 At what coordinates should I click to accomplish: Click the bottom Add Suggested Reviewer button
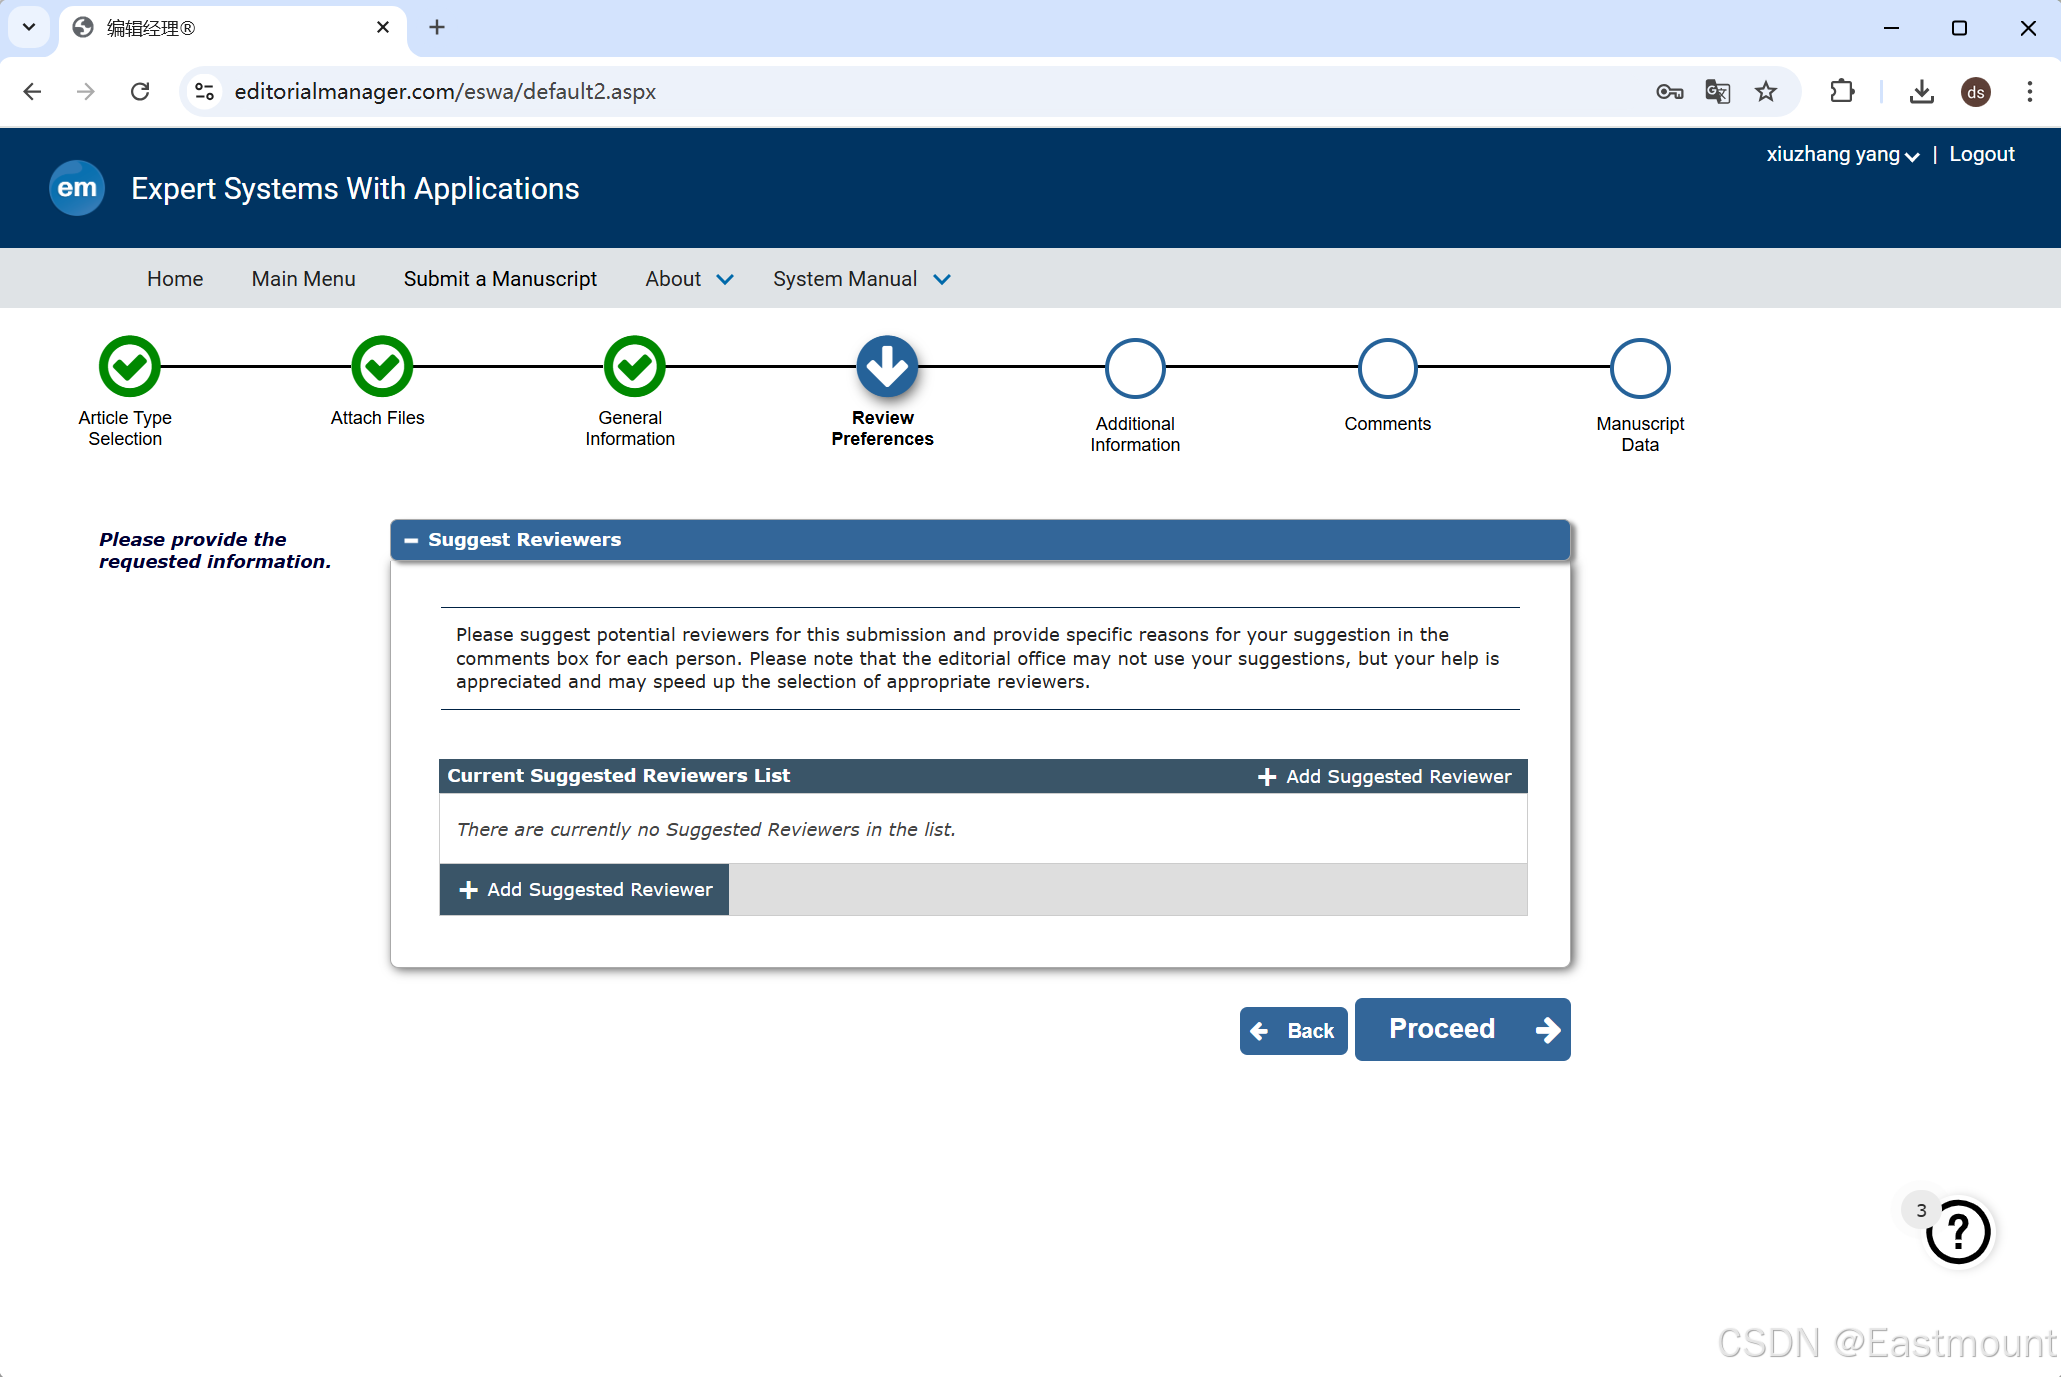click(584, 890)
